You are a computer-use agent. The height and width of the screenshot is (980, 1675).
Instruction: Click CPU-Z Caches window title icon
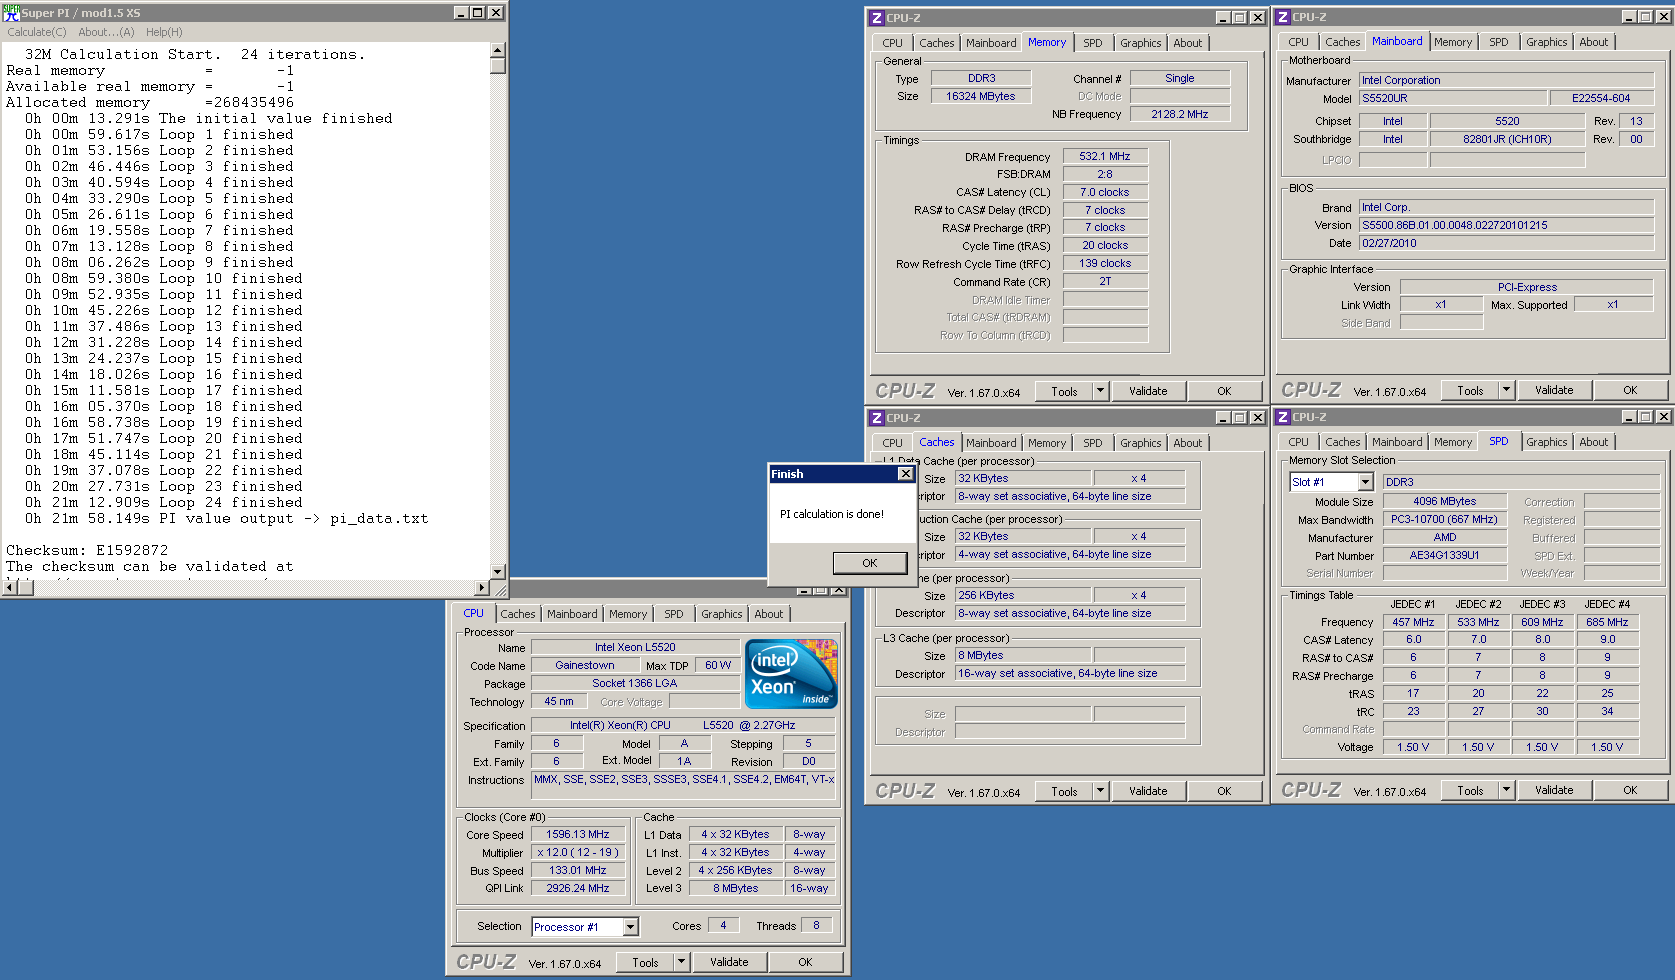(x=877, y=418)
